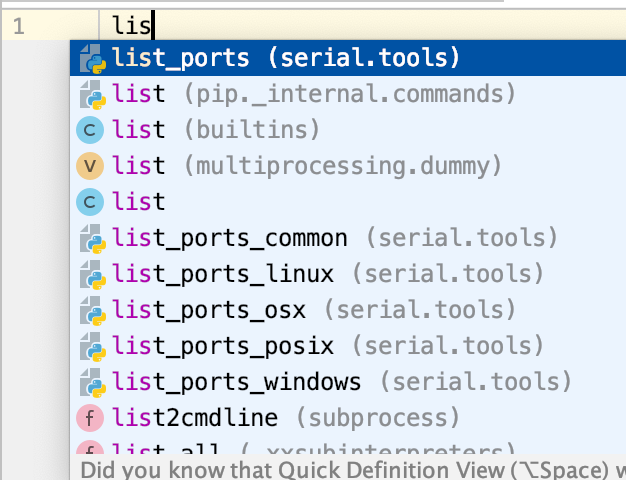Select list_ports_posix (serial.tools) suggestion
Viewport: 626px width, 480px height.
click(x=348, y=346)
